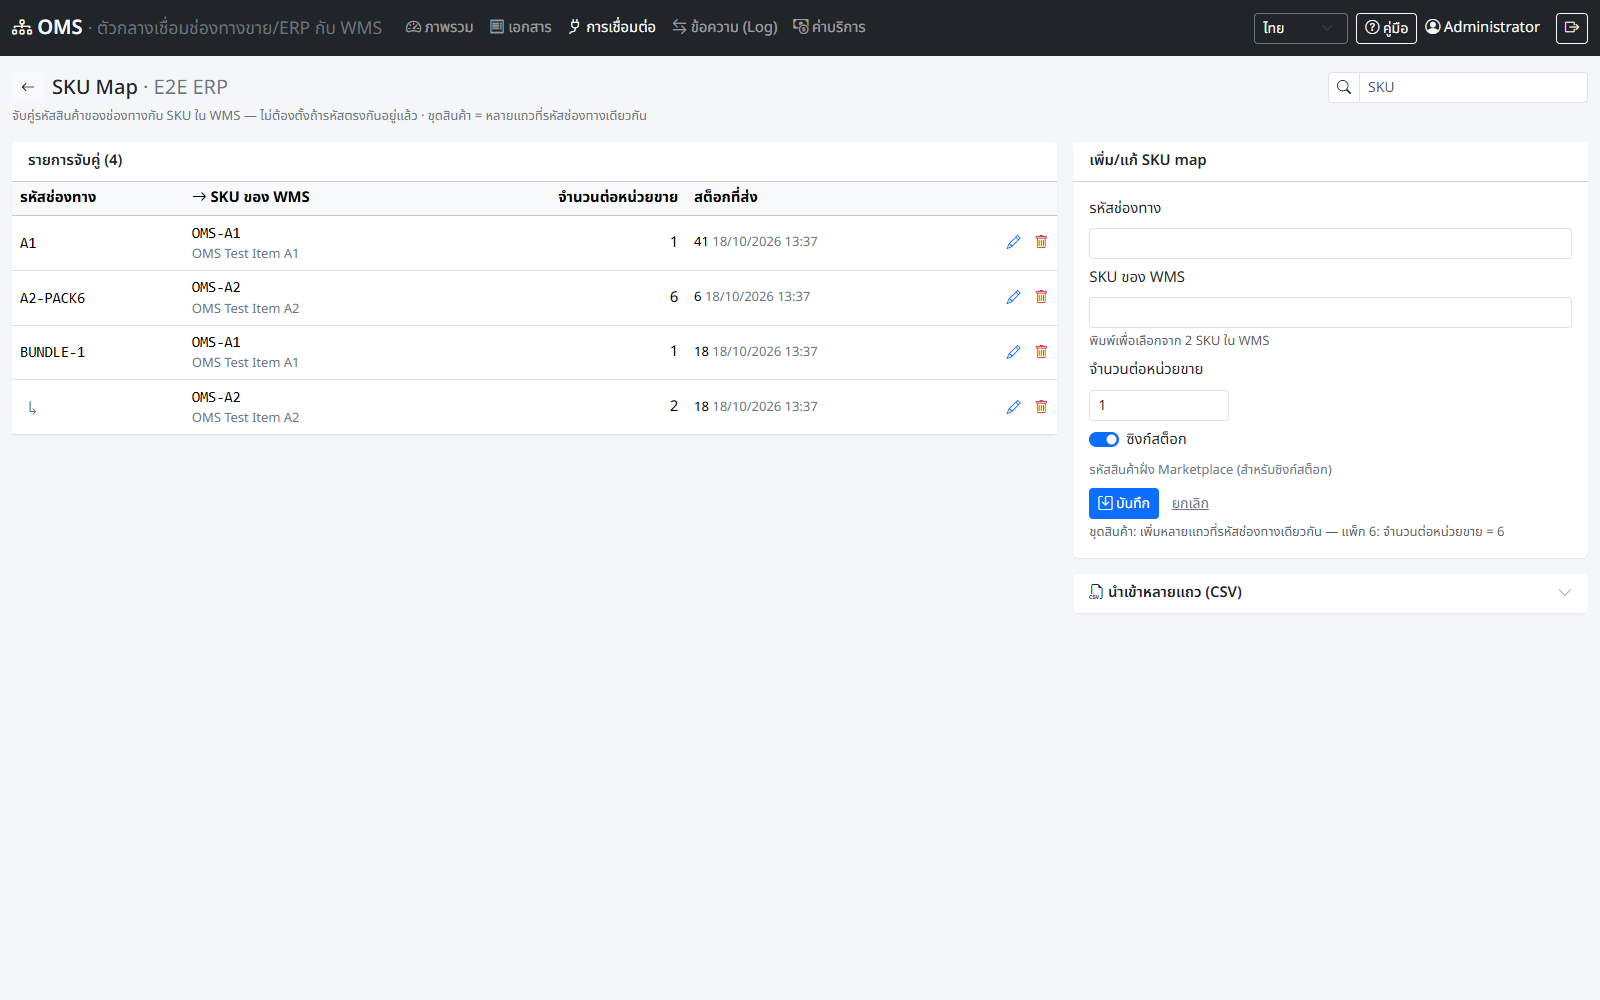Click the รหัสช่องทาง column header

pyautogui.click(x=58, y=197)
